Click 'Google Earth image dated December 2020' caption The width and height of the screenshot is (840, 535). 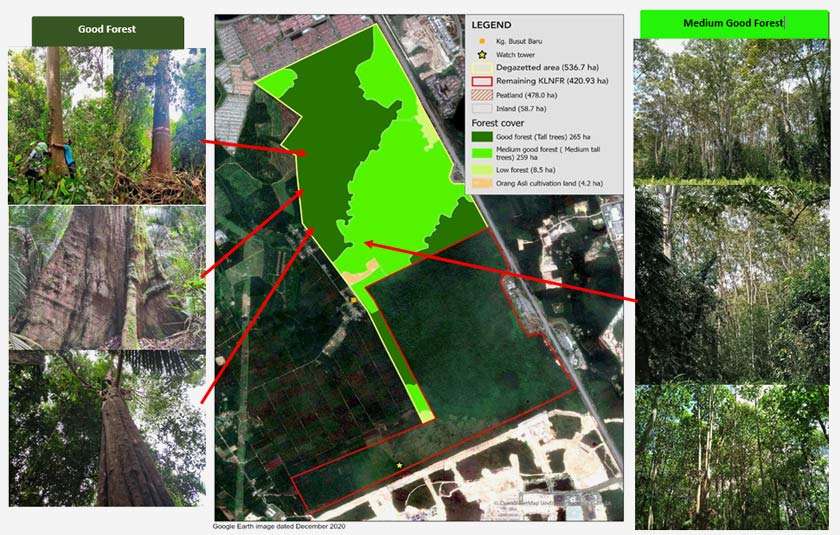[x=279, y=526]
